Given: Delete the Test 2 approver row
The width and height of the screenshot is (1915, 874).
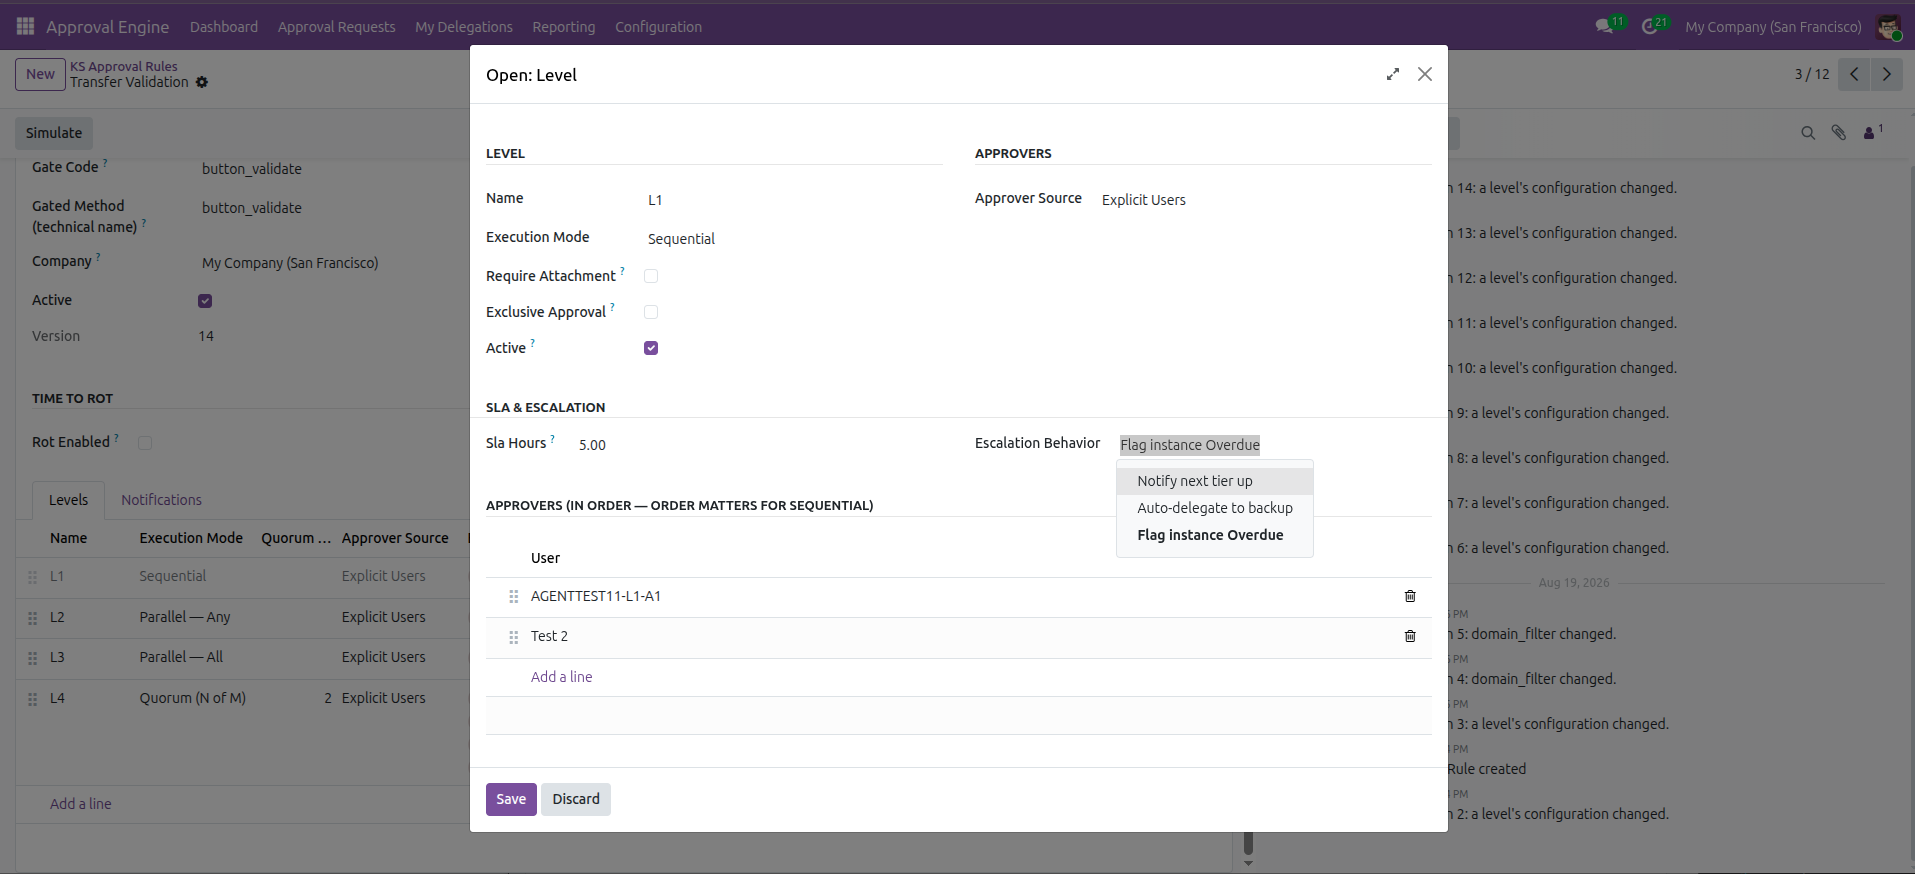Looking at the screenshot, I should click(1410, 636).
